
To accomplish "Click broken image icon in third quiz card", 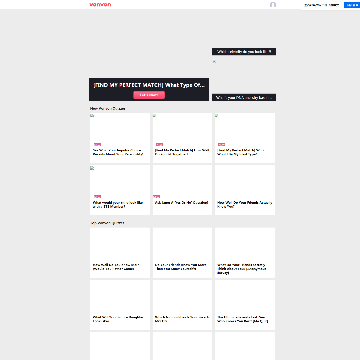I will click(x=217, y=115).
